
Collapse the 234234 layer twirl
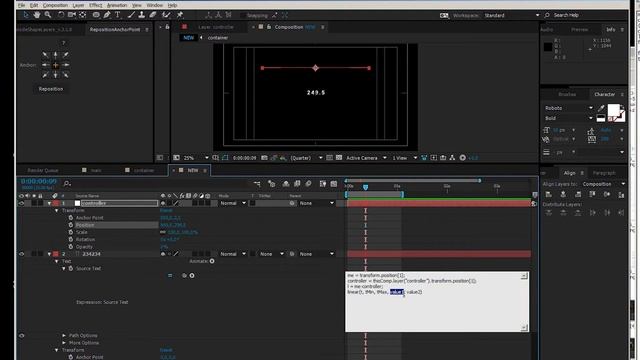click(49, 254)
